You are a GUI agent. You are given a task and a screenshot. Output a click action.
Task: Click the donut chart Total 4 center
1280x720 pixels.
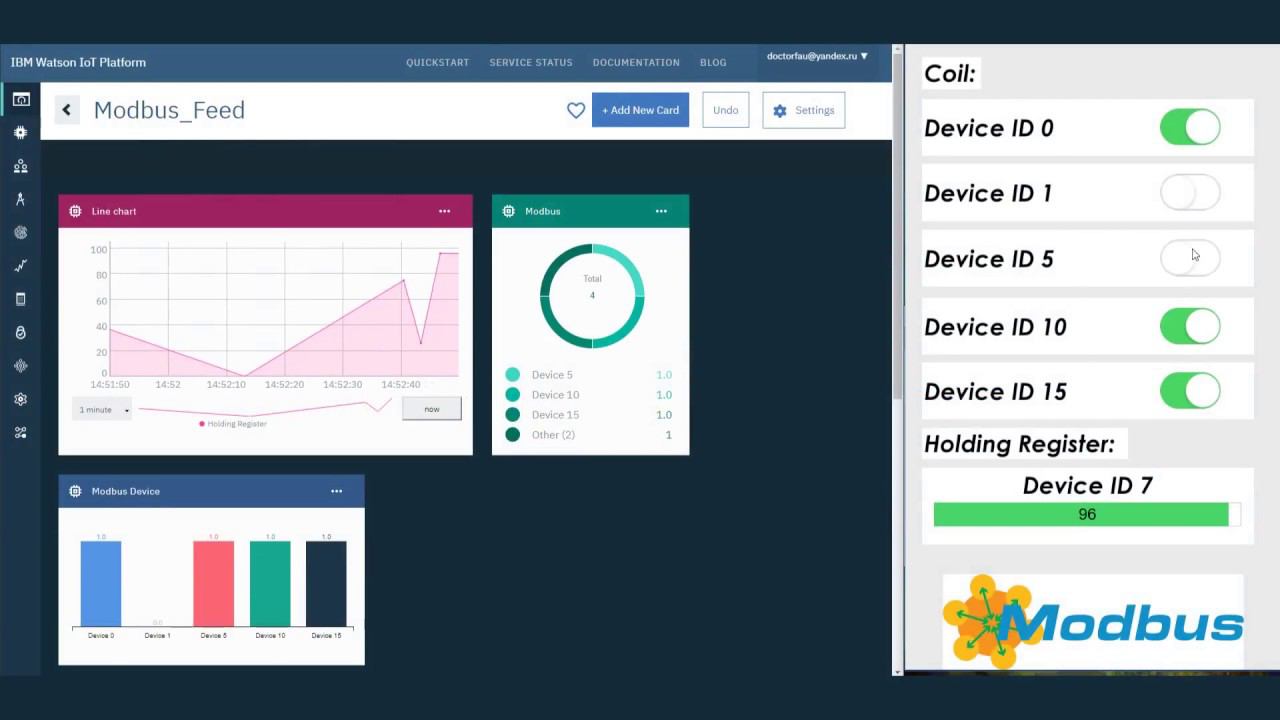pos(592,287)
